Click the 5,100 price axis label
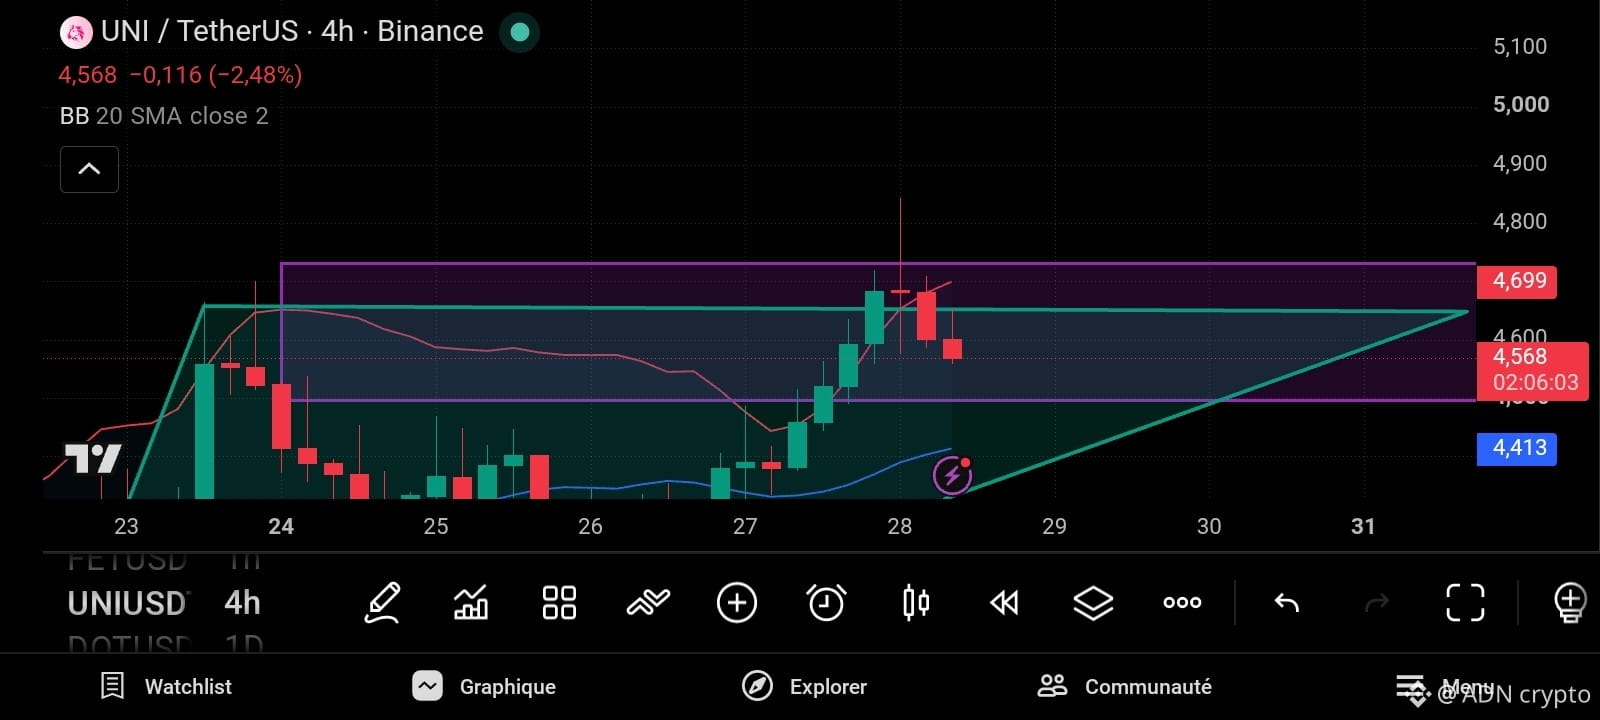 pos(1520,47)
